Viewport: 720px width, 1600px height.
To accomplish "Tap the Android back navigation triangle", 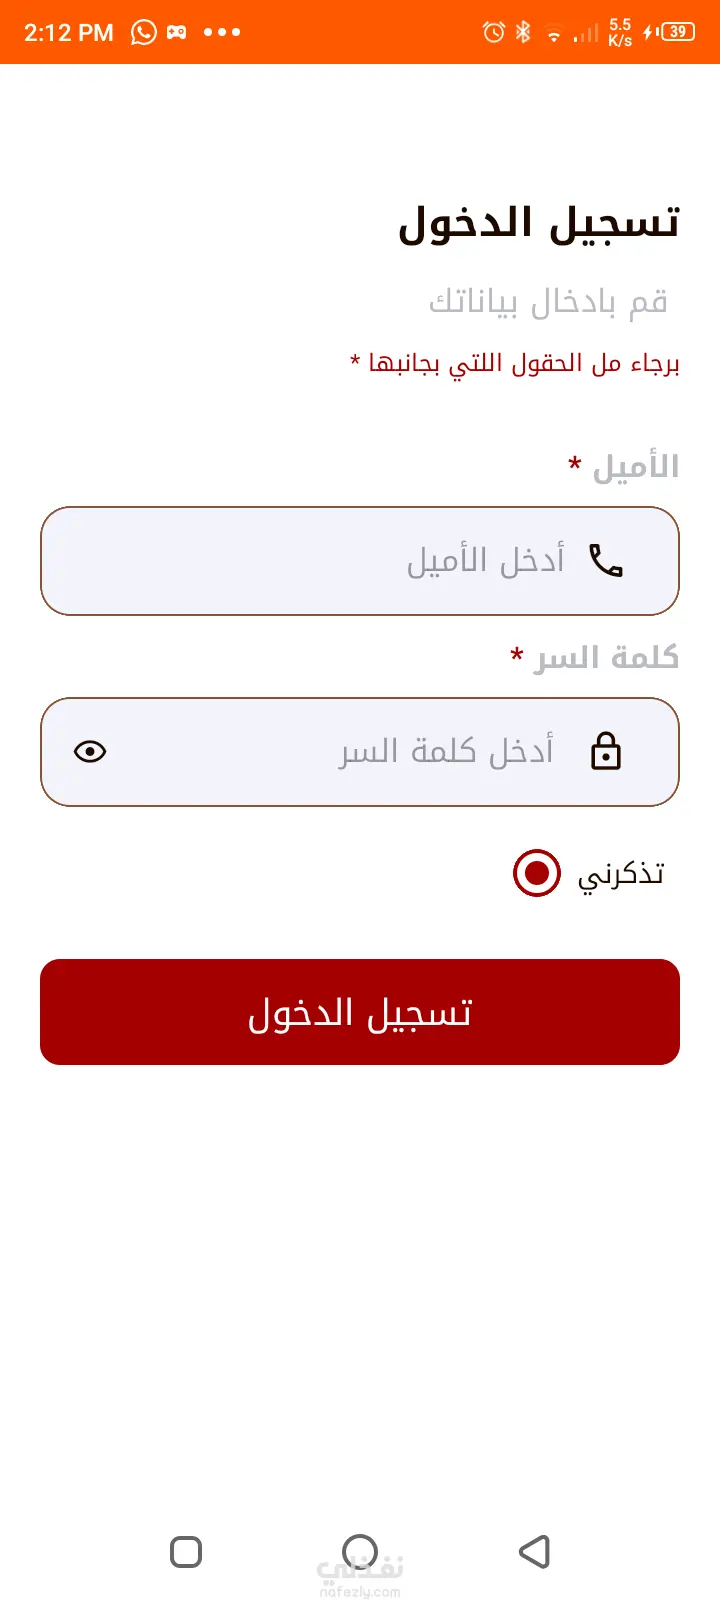I will click(535, 1552).
